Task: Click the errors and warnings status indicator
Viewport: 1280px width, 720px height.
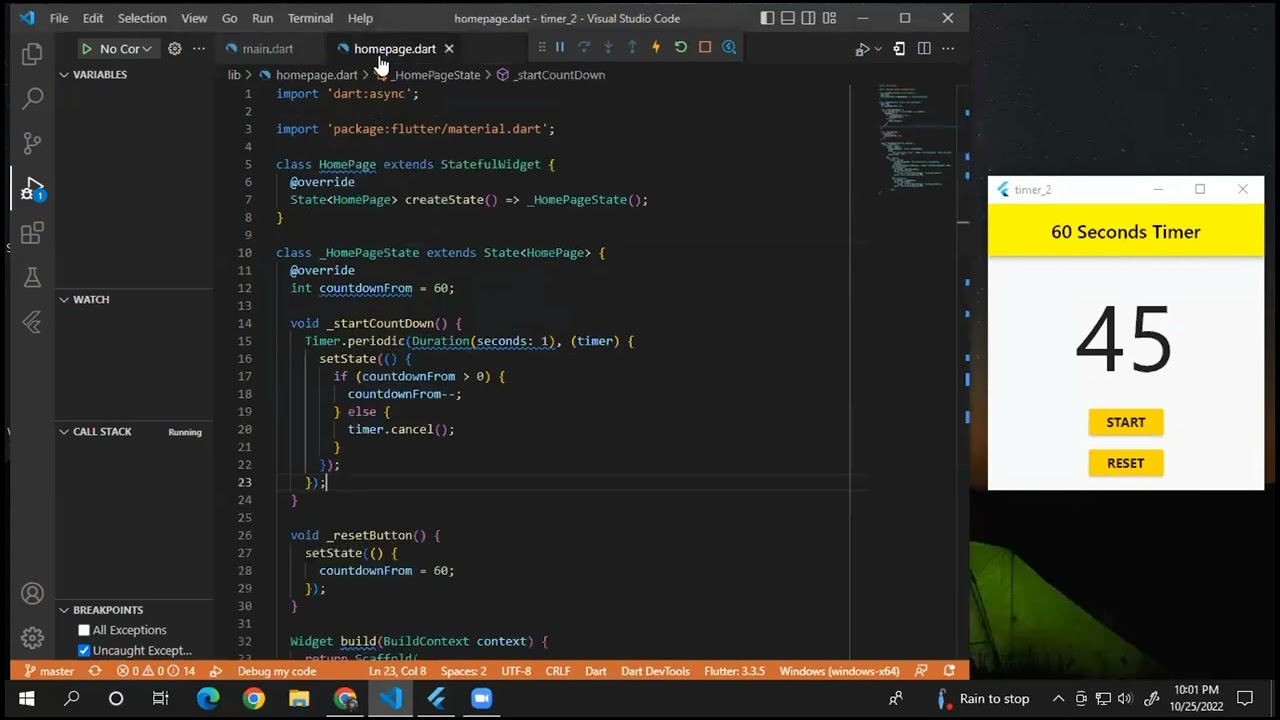Action: pos(156,671)
